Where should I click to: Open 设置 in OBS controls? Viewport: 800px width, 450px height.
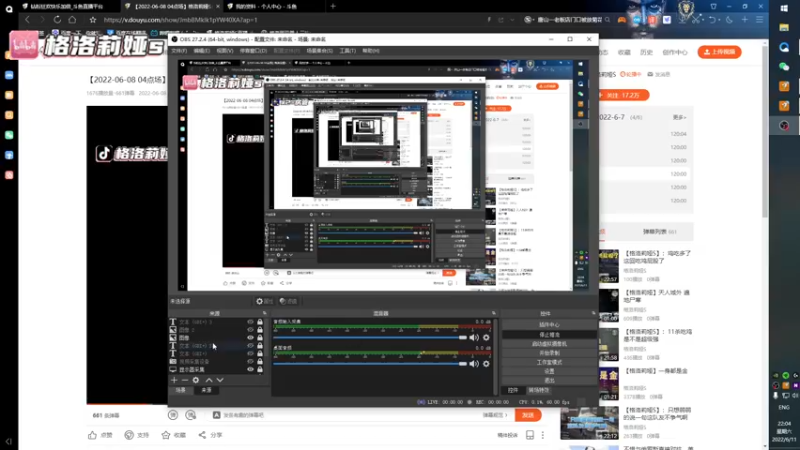[549, 371]
